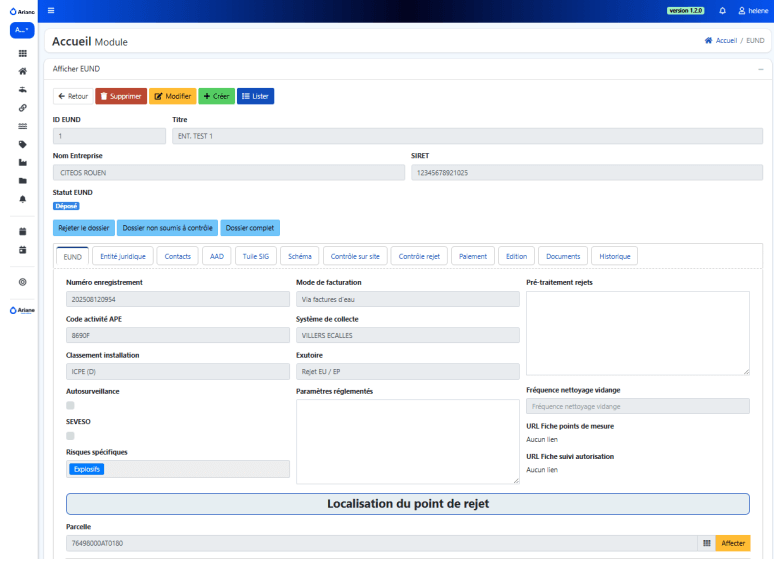Screen dimensions: 774x561
Task: Click the faucet icon in left sidebar
Action: [22, 89]
